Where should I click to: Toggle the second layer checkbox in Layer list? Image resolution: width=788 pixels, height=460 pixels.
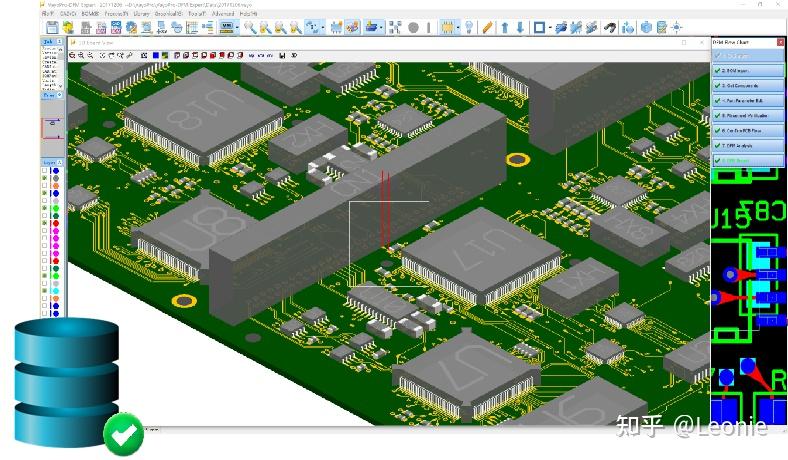coord(45,178)
